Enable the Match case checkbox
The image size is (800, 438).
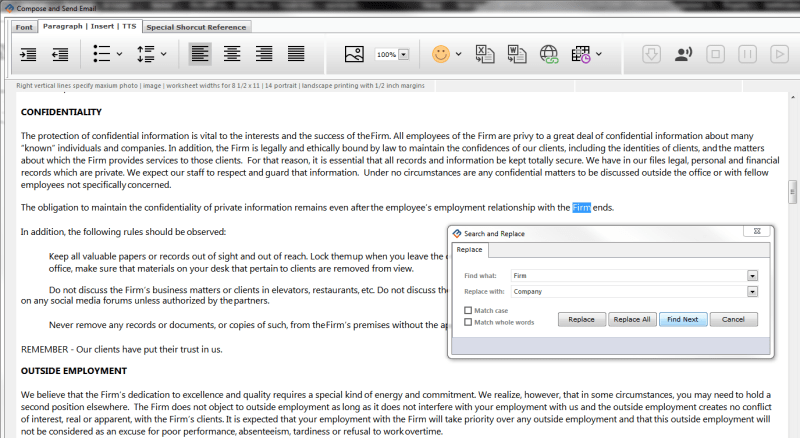click(x=468, y=310)
